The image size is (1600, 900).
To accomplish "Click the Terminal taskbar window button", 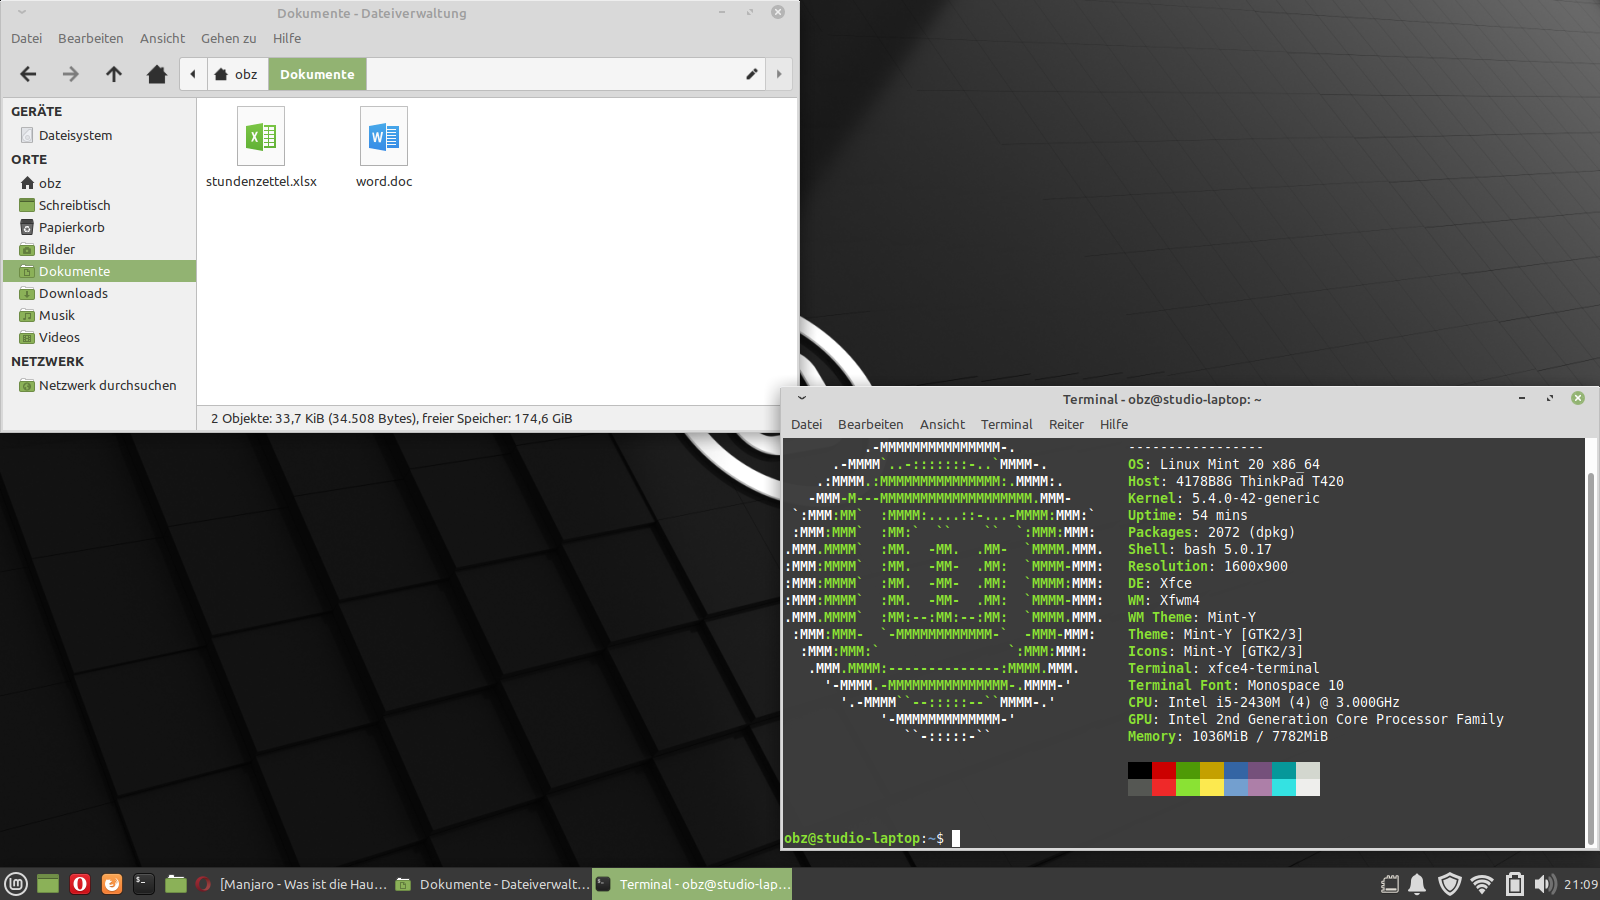I will pyautogui.click(x=692, y=884).
